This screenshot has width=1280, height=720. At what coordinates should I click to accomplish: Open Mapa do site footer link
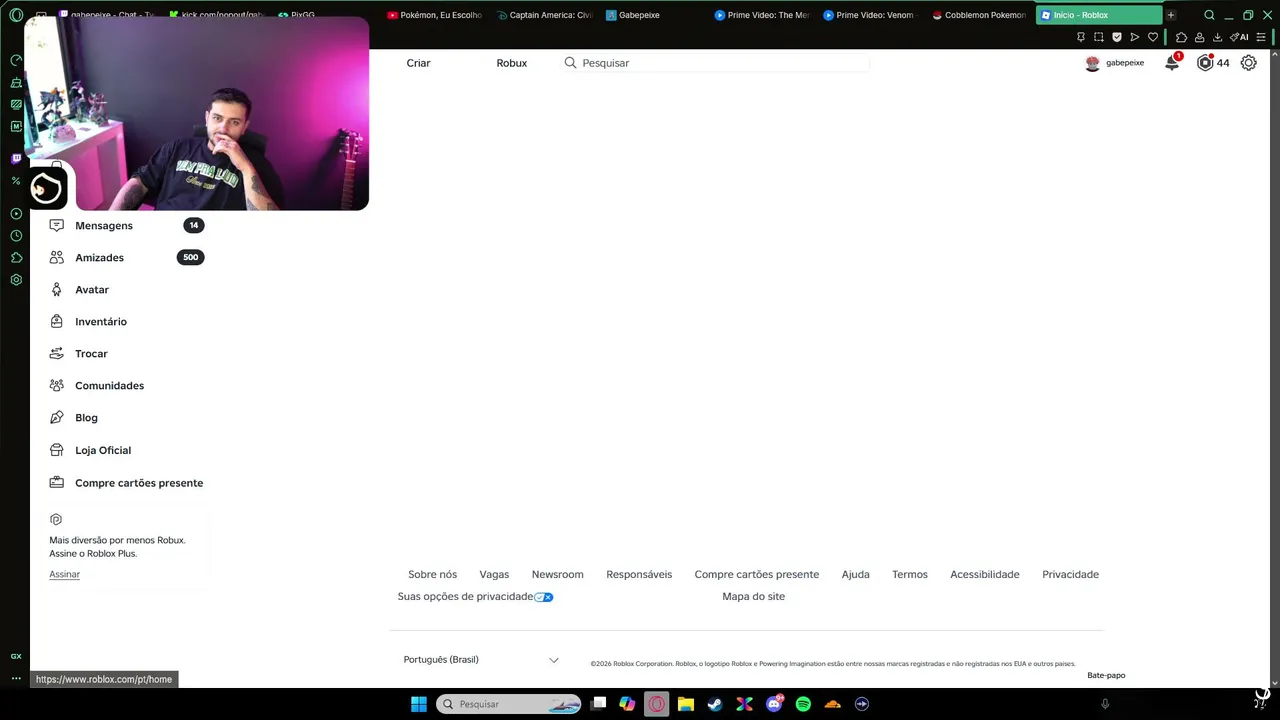tap(753, 597)
